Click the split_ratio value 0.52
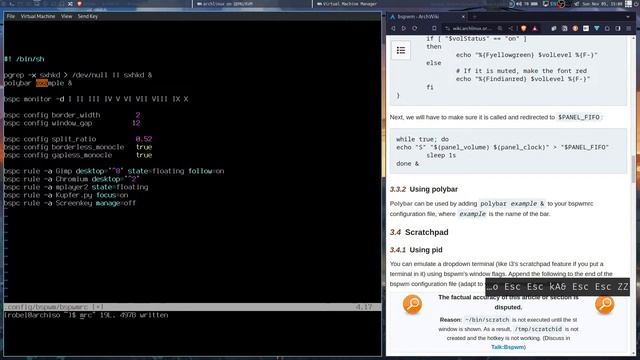 (144, 139)
